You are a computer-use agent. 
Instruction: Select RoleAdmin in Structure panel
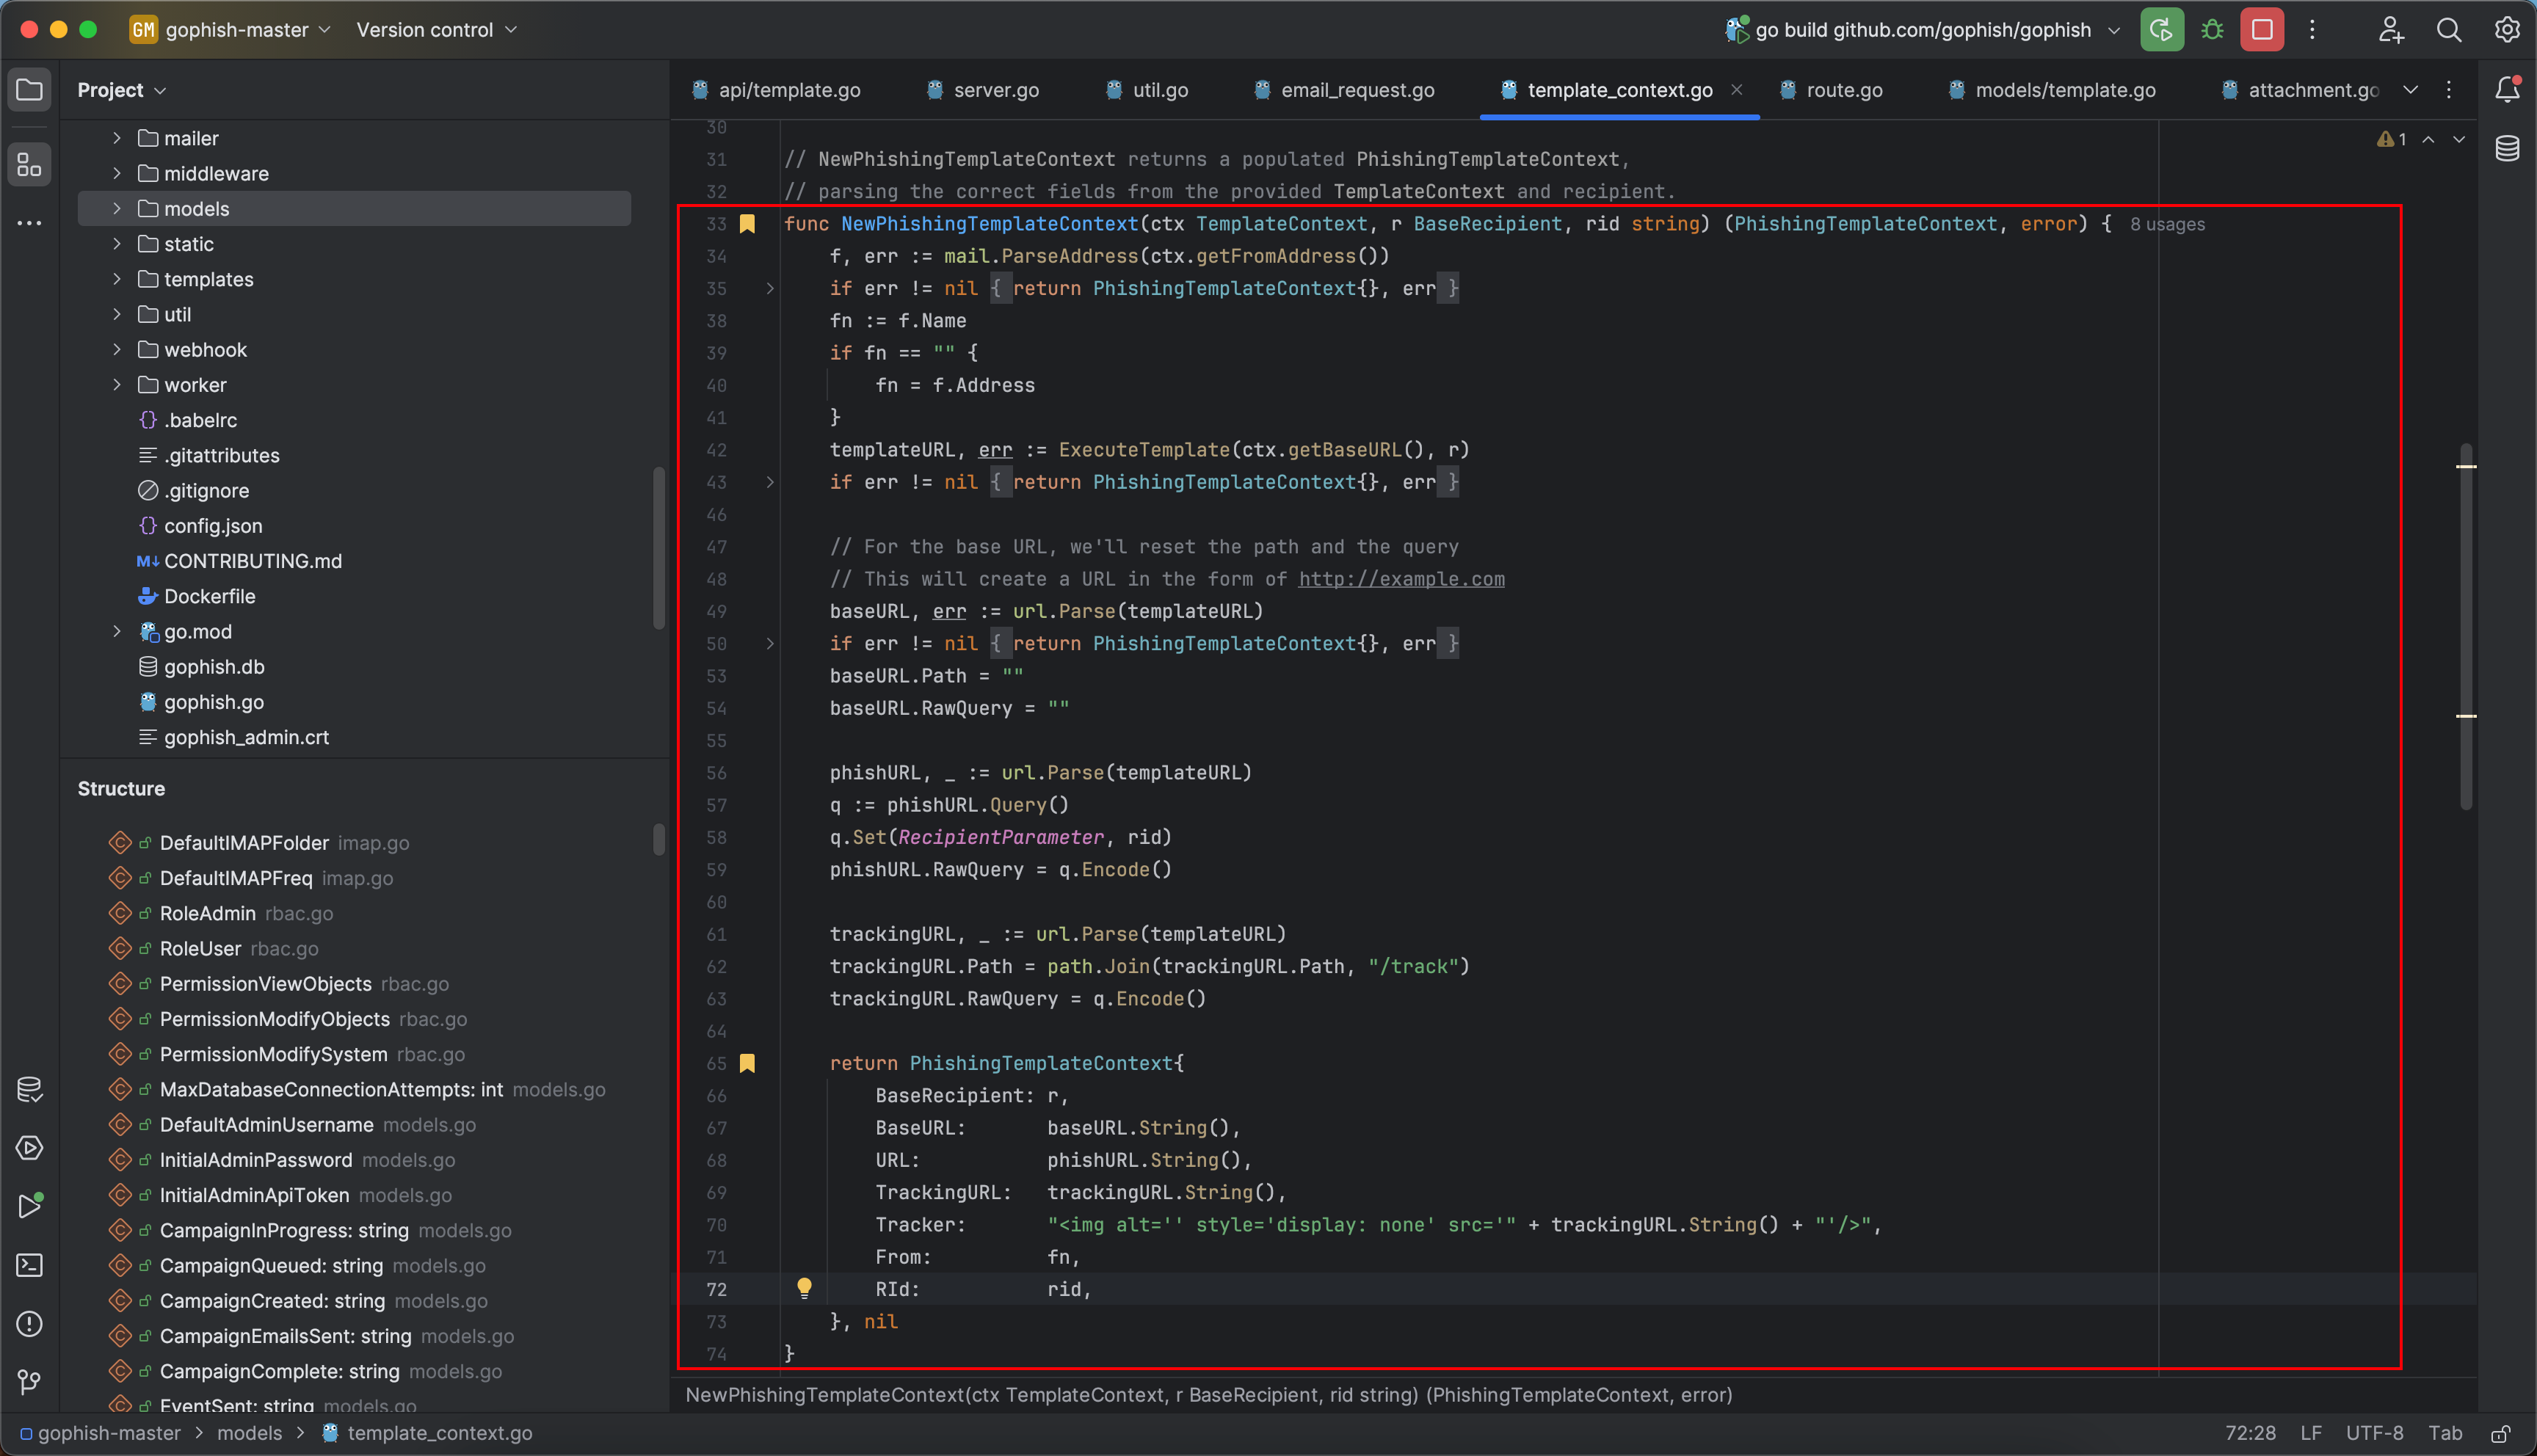pos(207,913)
